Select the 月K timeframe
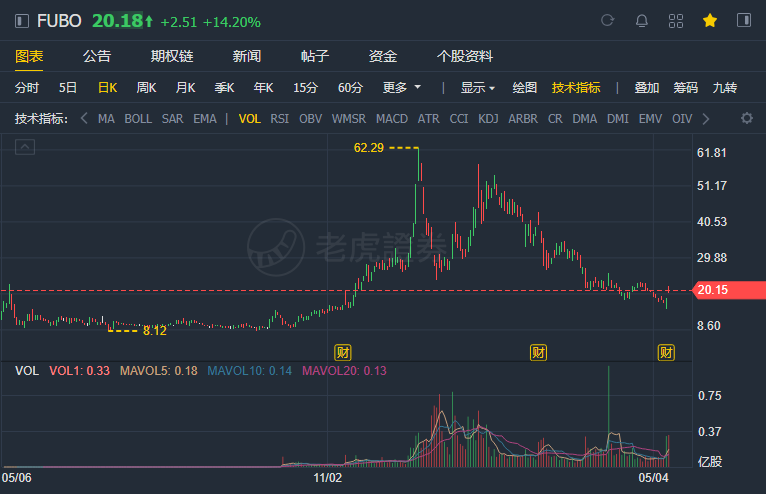 coord(185,87)
